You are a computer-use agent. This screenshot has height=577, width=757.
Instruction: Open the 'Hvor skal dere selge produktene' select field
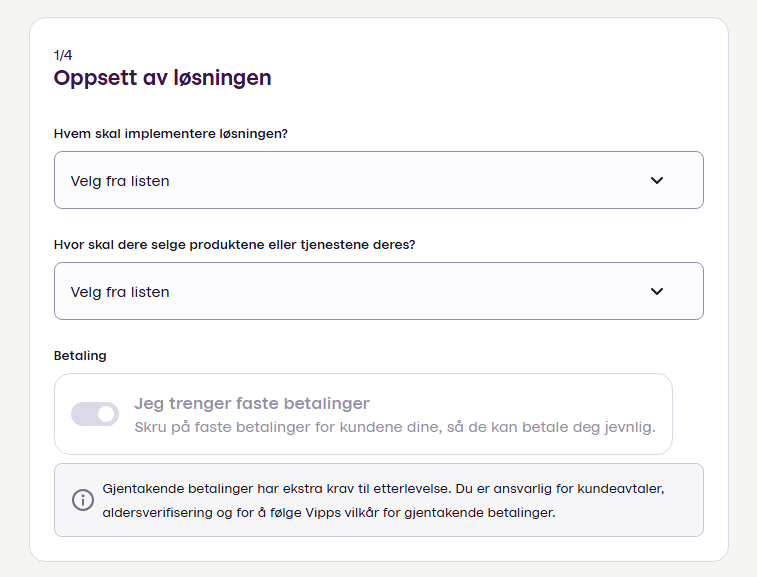[378, 292]
